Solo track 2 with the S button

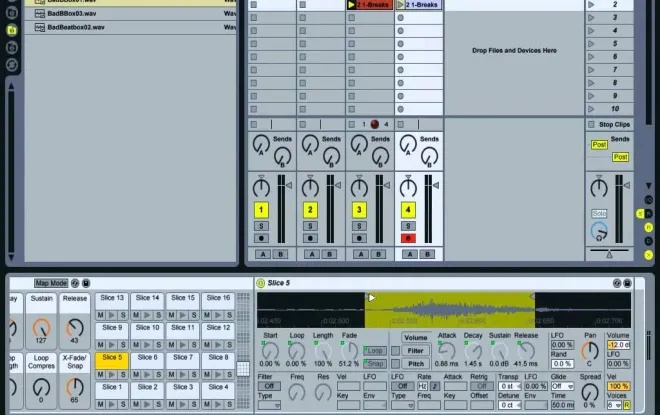[310, 226]
